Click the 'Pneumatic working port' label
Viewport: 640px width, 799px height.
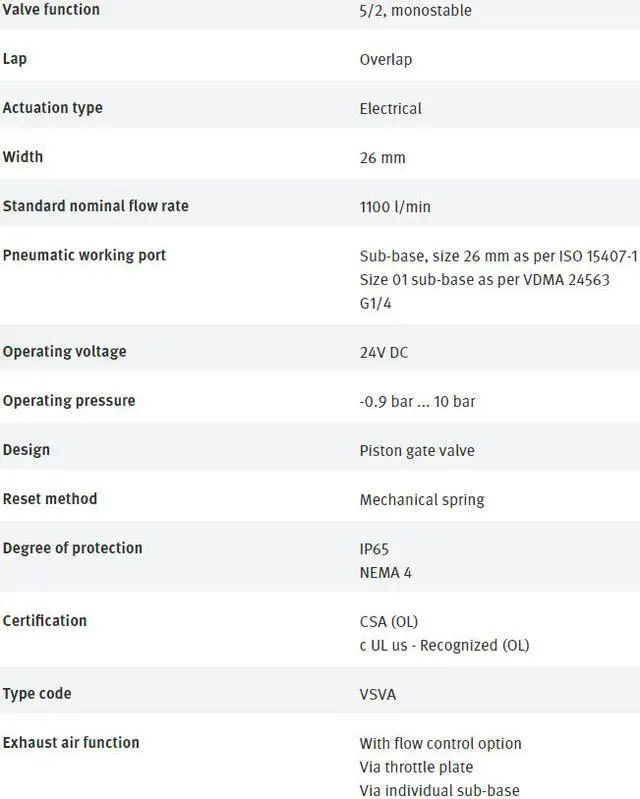[84, 255]
